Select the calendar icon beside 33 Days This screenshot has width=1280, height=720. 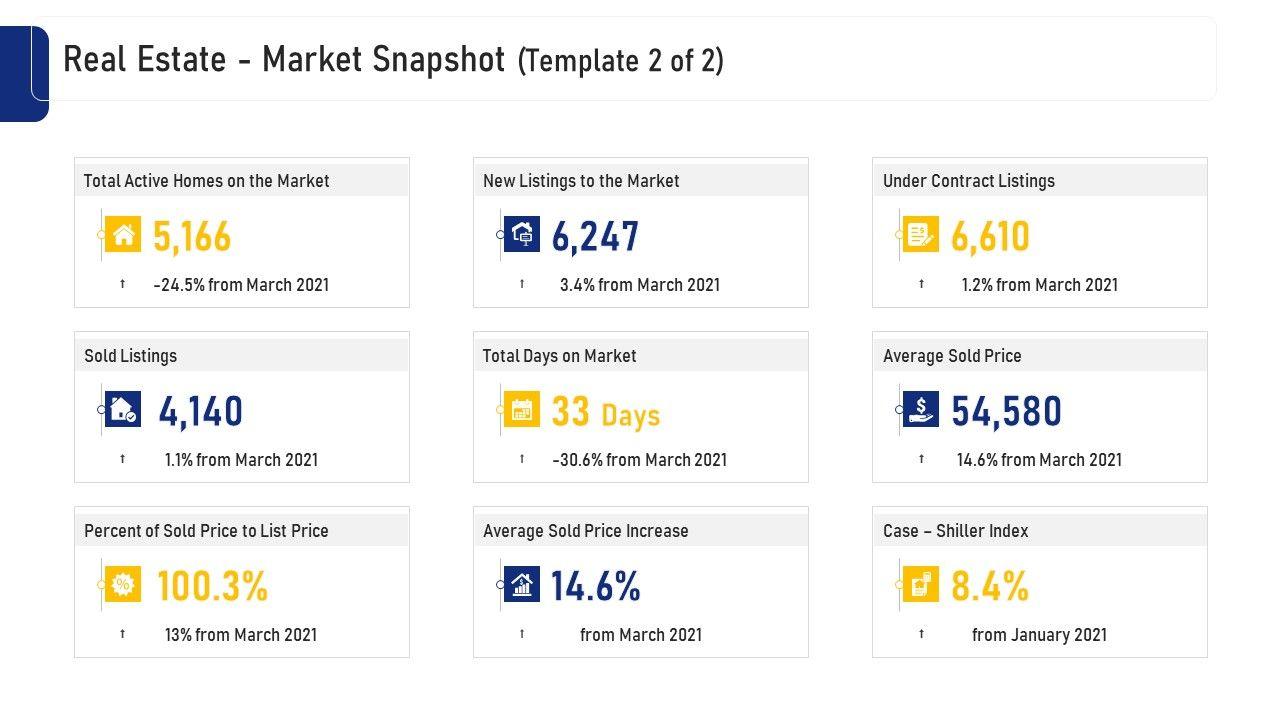pyautogui.click(x=522, y=410)
